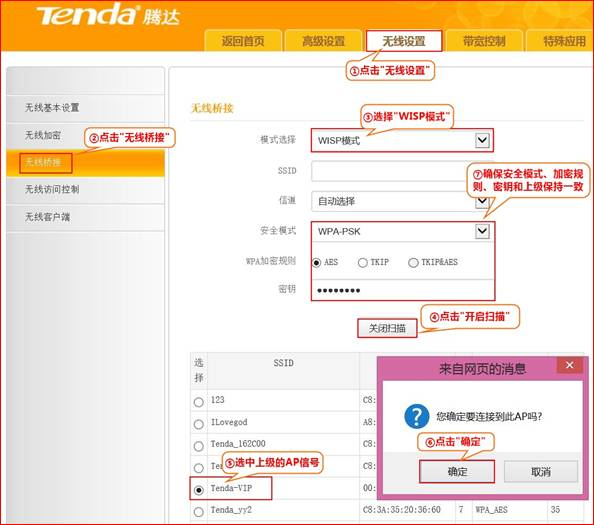Select 无线桥接 in the sidebar

[x=85, y=163]
